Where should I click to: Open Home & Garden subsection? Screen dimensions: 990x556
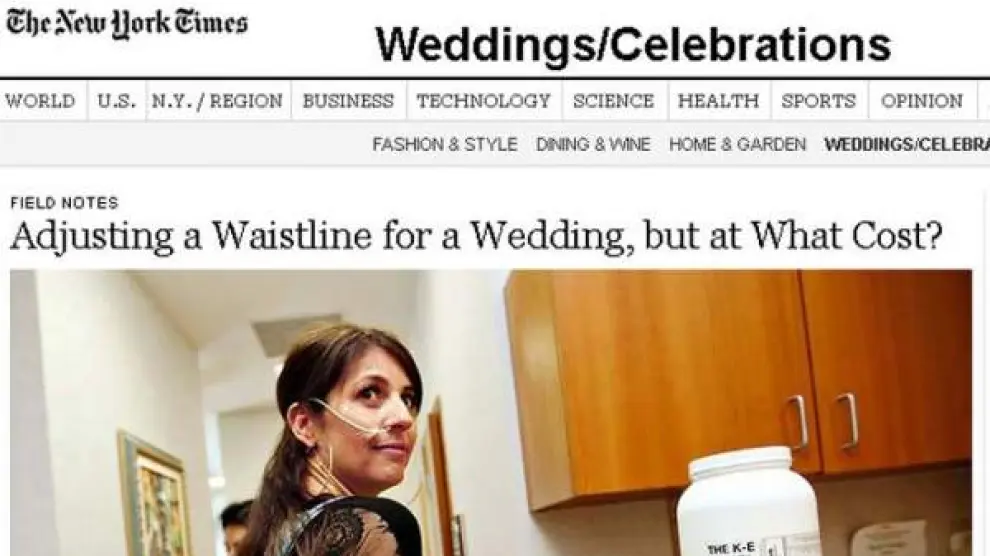pos(737,145)
